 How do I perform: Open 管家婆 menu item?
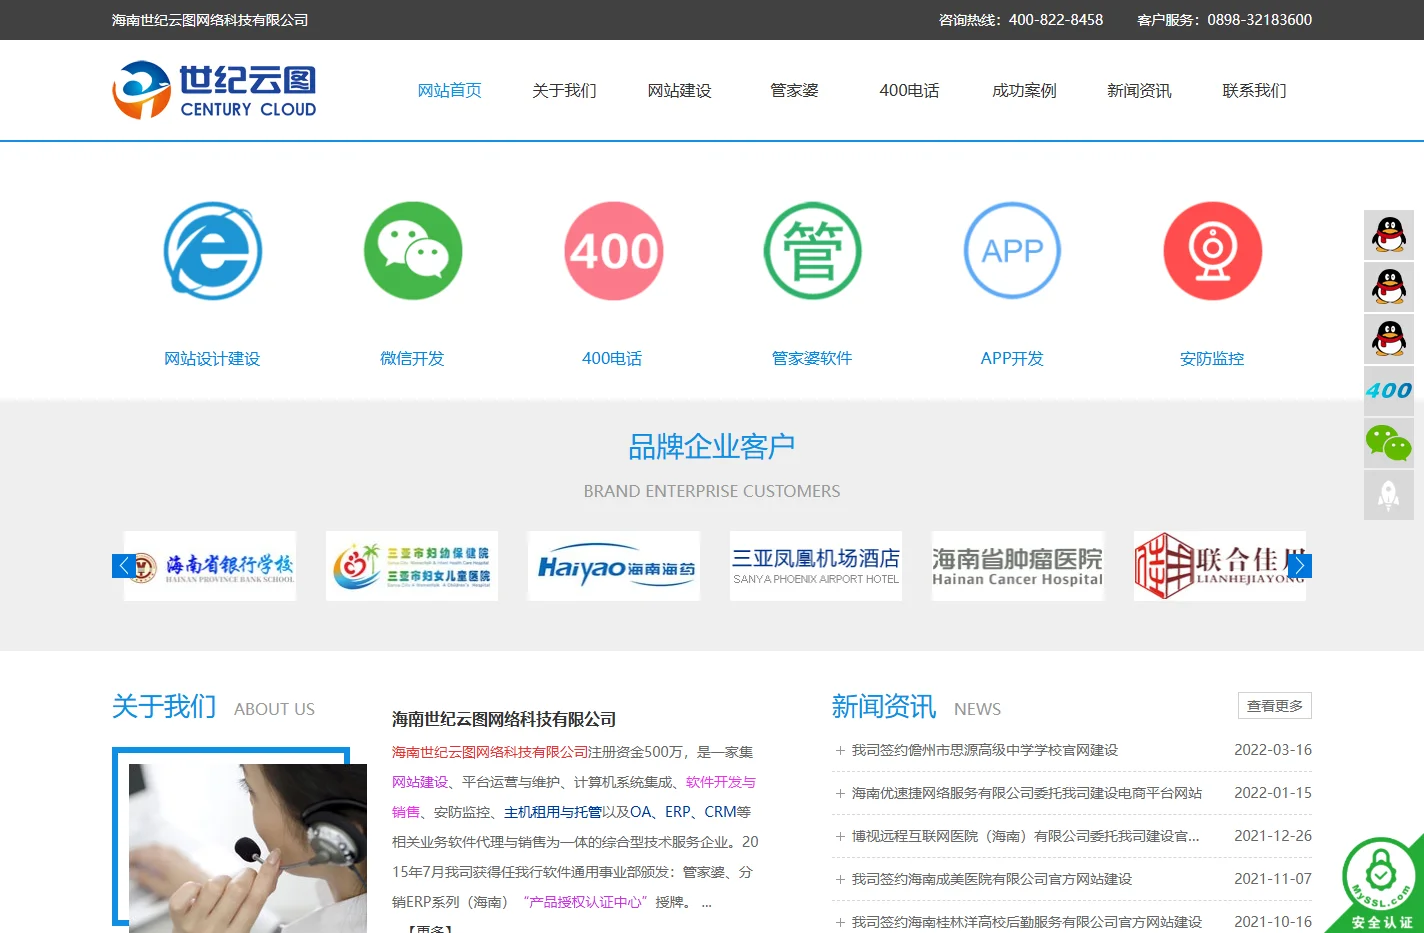[795, 91]
